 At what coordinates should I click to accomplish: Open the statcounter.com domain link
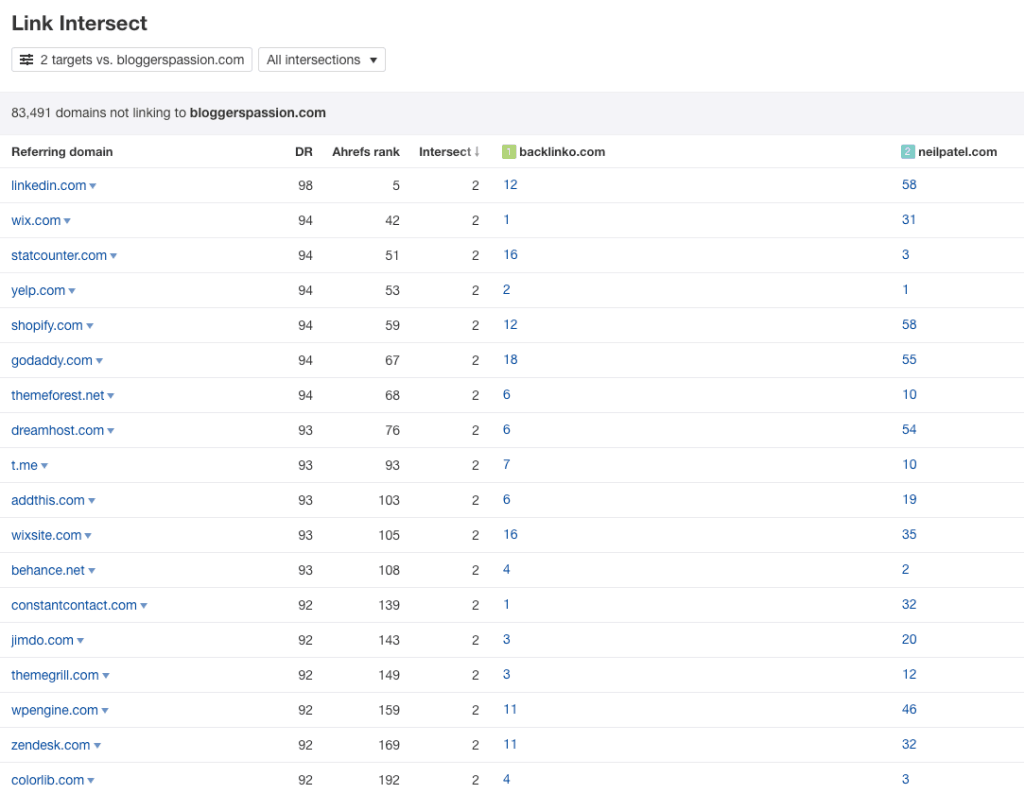coord(58,255)
